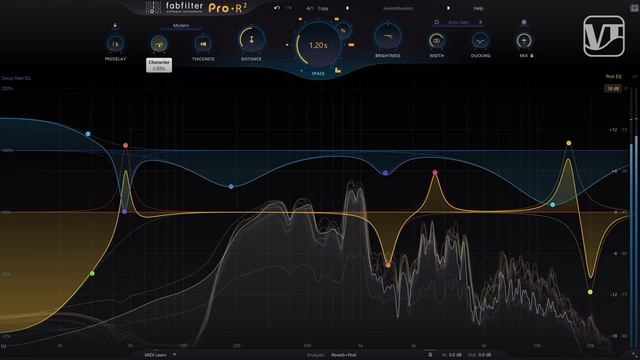Click the Thickness knob
The height and width of the screenshot is (360, 640).
pyautogui.click(x=203, y=44)
